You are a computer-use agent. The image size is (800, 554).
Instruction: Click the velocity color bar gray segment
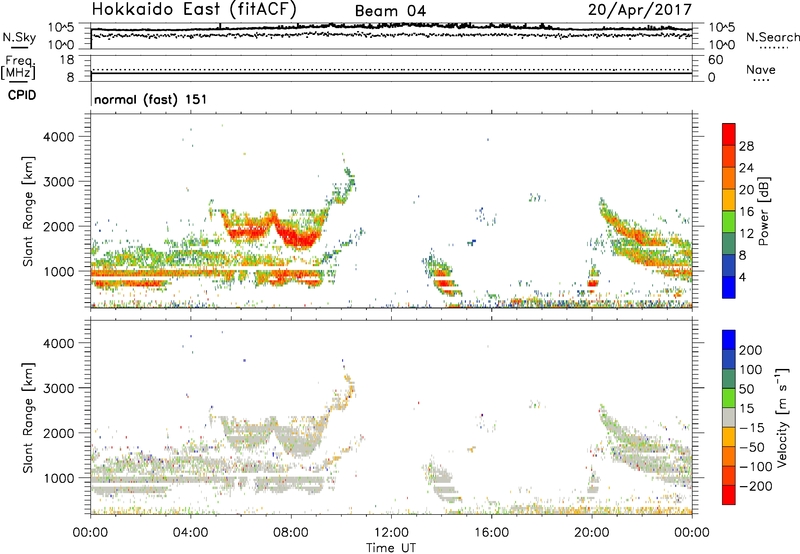pos(729,417)
